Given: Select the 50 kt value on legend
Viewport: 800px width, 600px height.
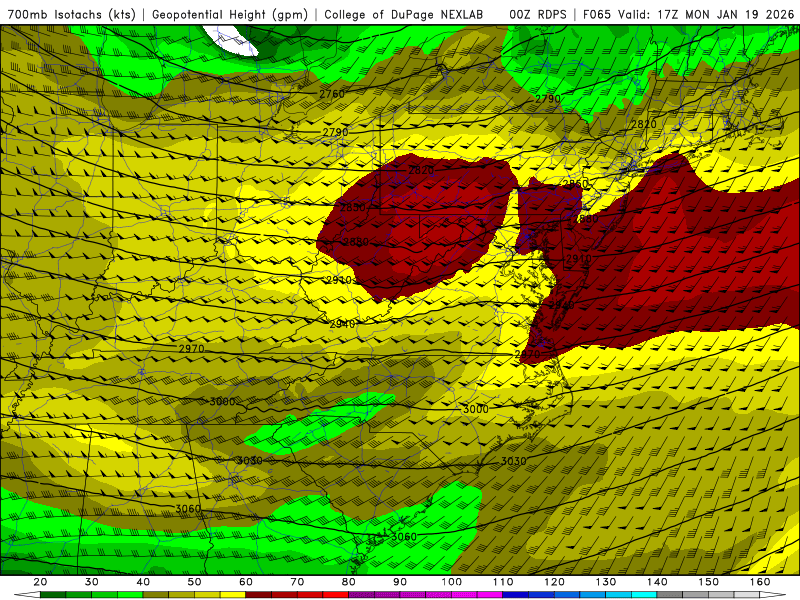Looking at the screenshot, I should coord(194,582).
